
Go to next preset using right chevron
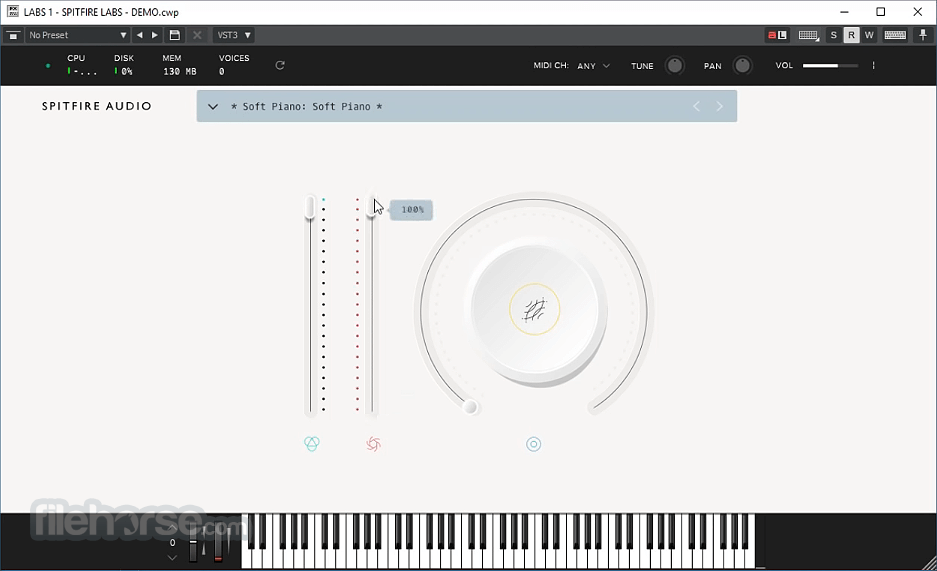click(x=719, y=106)
